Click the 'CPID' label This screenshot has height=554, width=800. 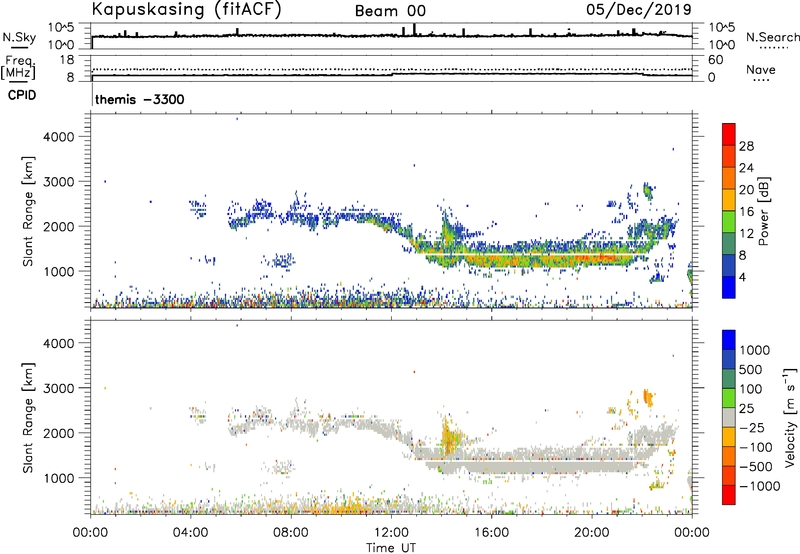point(22,95)
